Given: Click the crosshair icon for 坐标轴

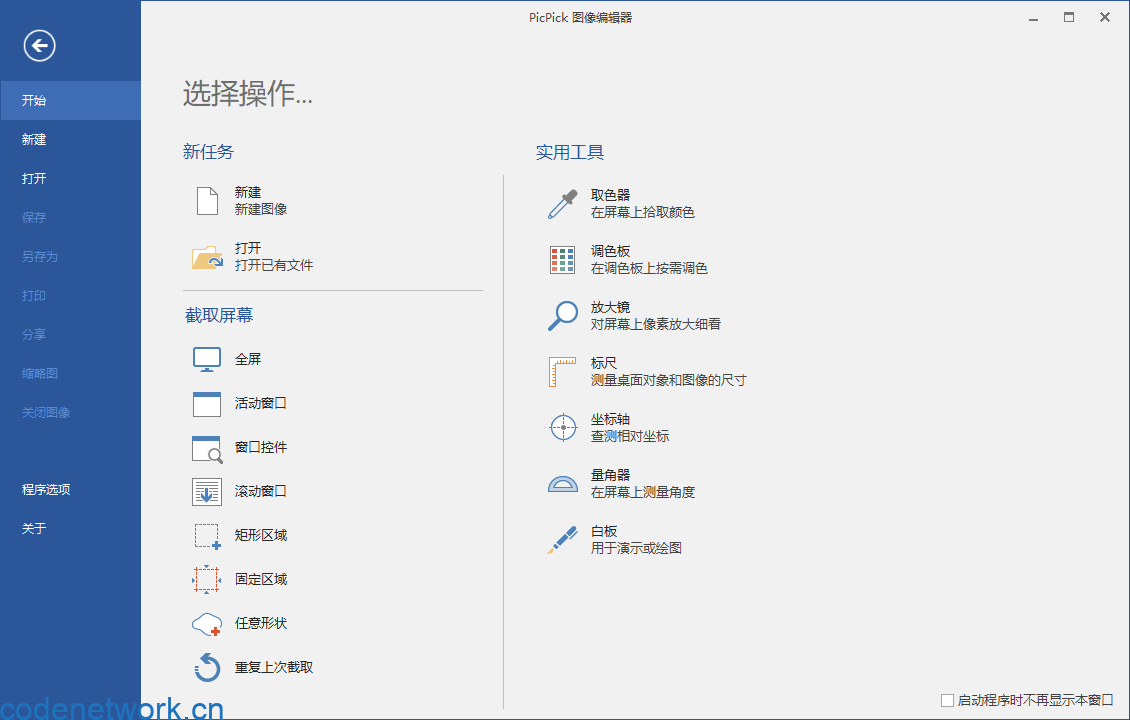Looking at the screenshot, I should click(x=563, y=427).
